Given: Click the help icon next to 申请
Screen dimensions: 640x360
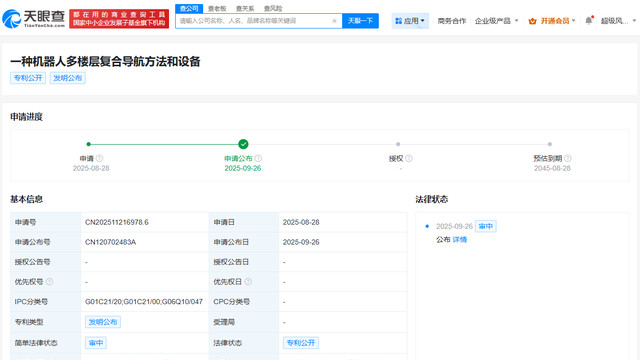Looking at the screenshot, I should click(99, 158).
